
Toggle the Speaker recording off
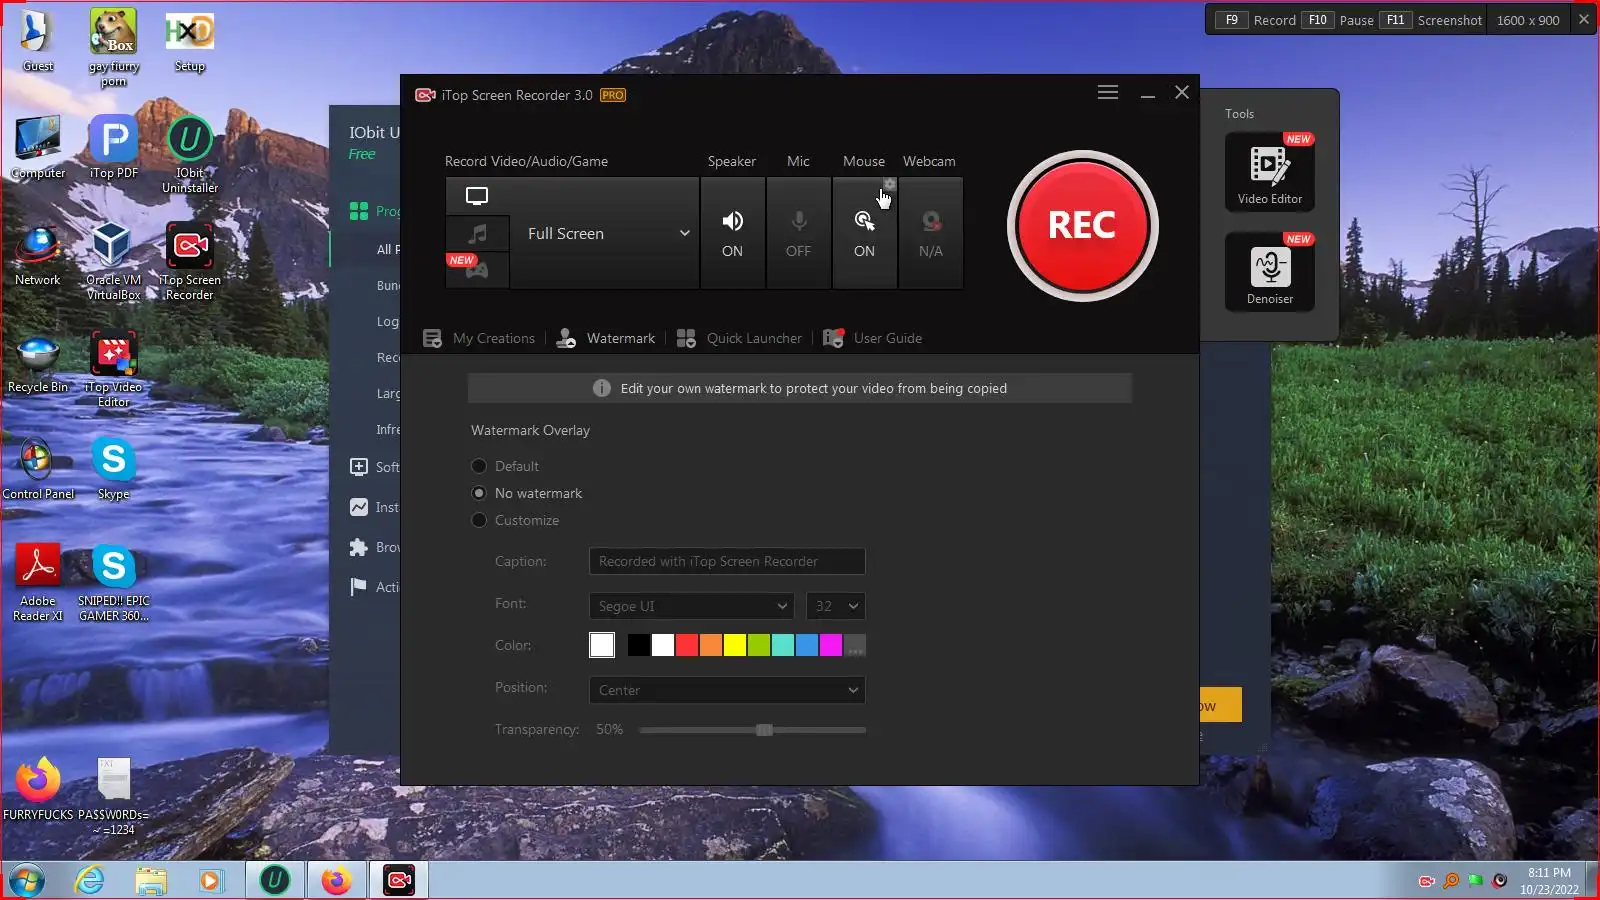(x=733, y=233)
